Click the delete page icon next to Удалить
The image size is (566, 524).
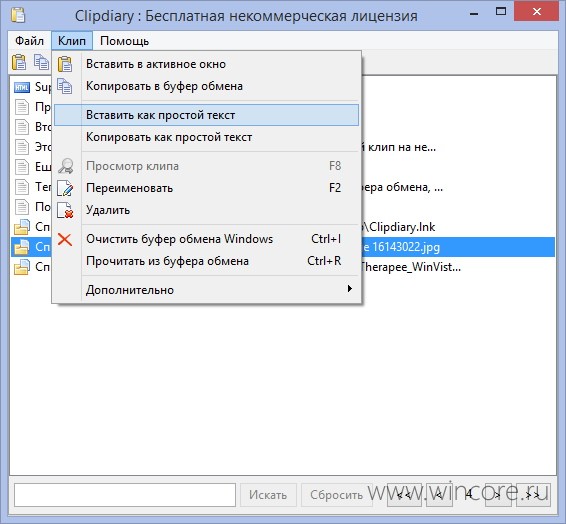(x=65, y=210)
